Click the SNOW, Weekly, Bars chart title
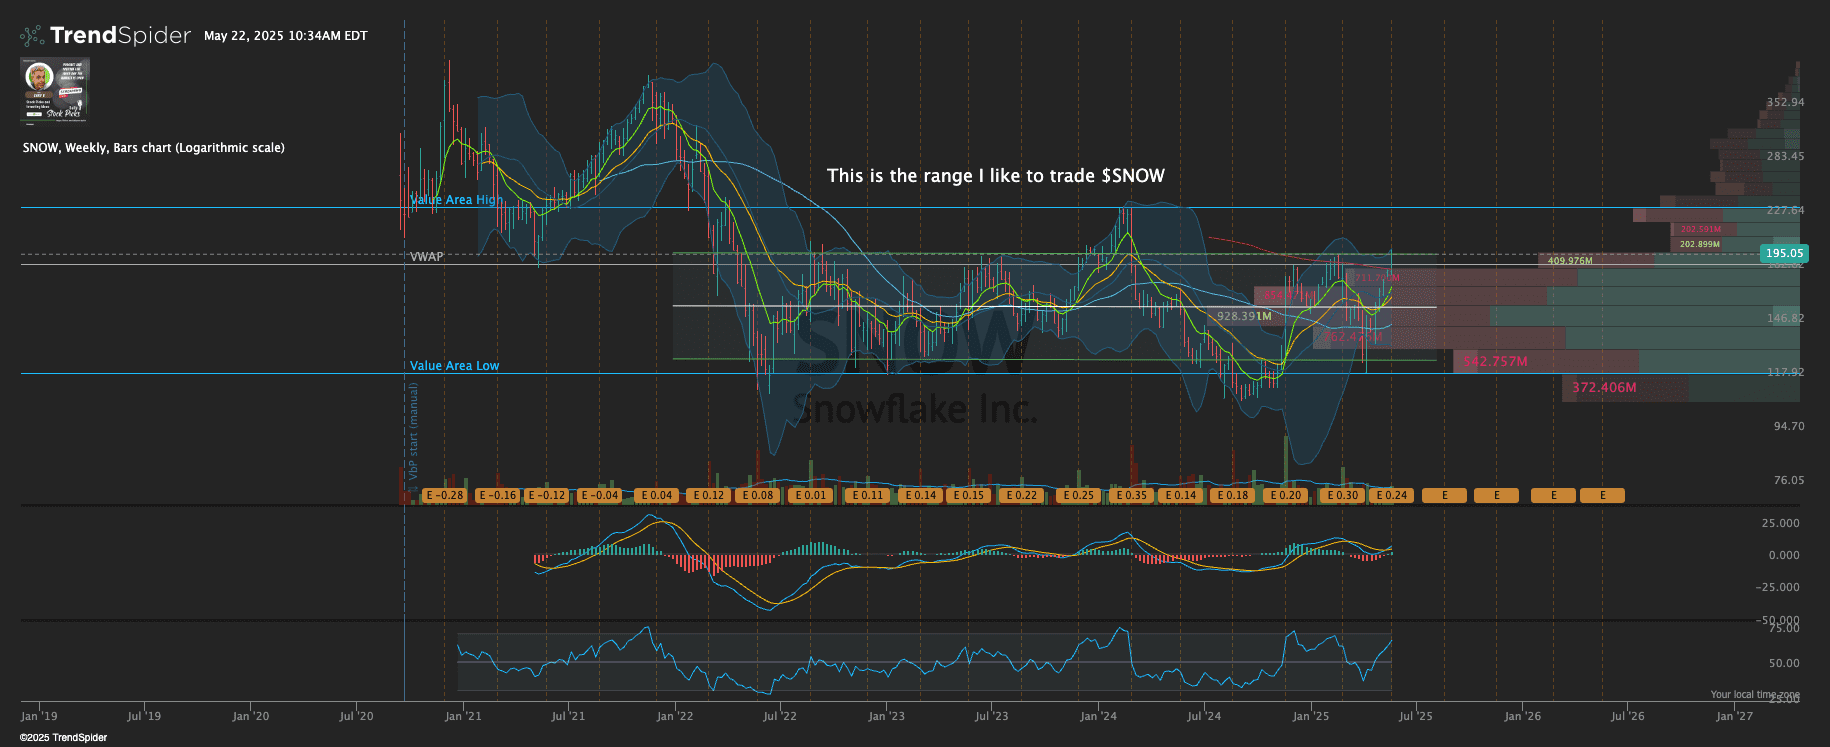1830x747 pixels. (x=153, y=148)
